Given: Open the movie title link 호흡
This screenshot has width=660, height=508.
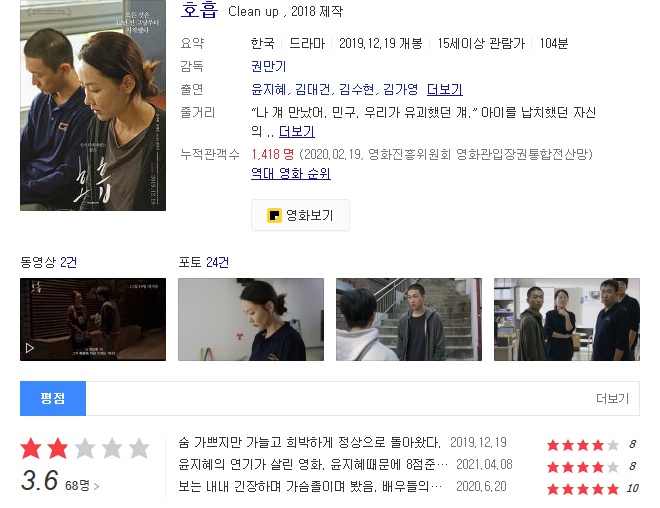Looking at the screenshot, I should point(199,10).
